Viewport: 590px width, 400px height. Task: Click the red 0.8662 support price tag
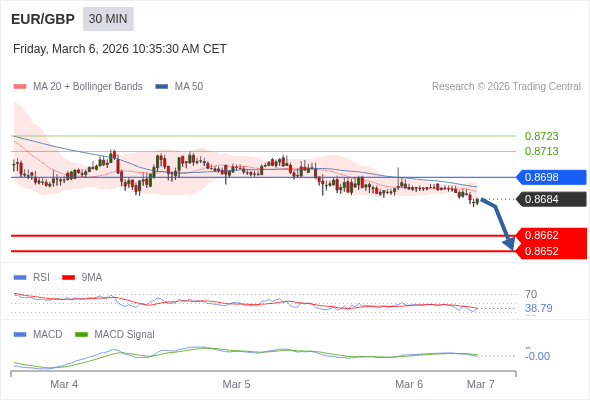pyautogui.click(x=551, y=236)
